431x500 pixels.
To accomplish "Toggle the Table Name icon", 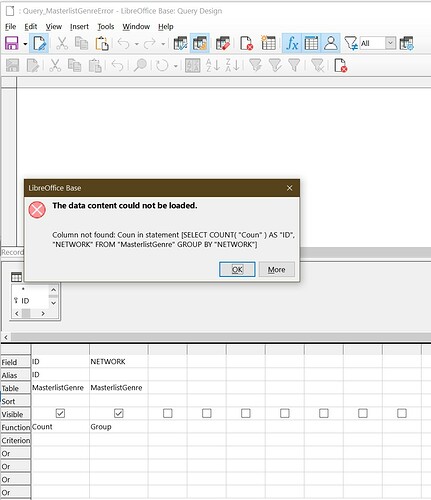I will tap(311, 43).
